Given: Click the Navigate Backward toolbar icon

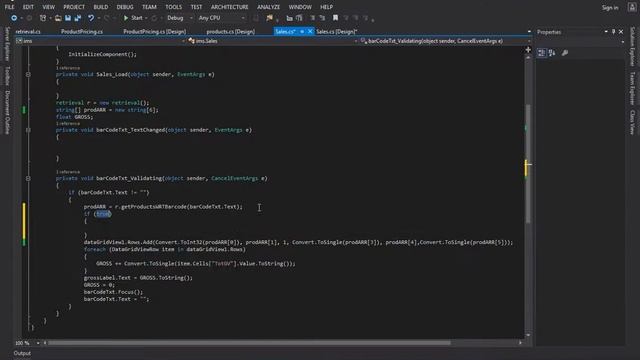Looking at the screenshot, I should click(x=14, y=18).
